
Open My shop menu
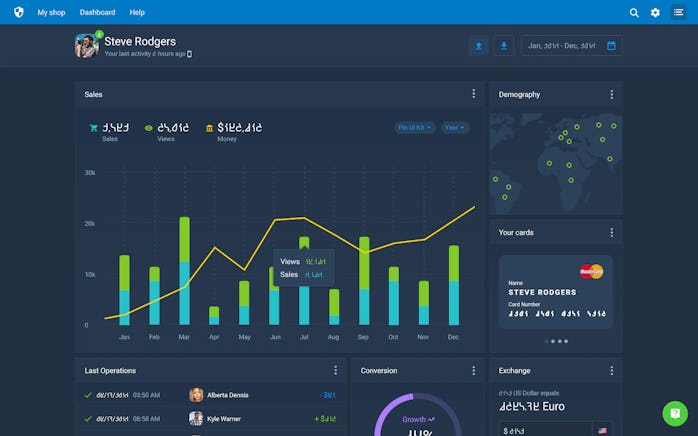tap(51, 12)
